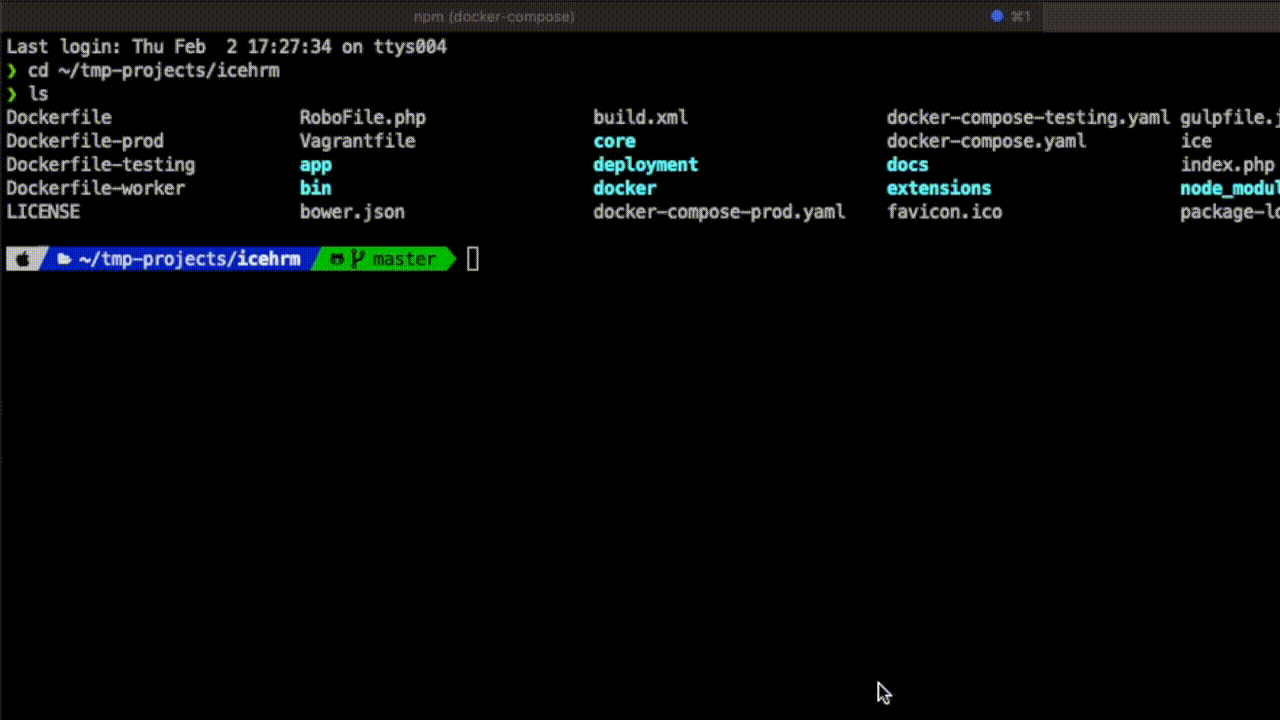Select the docker-compose.yaml file name
This screenshot has height=720, width=1280.
(986, 140)
